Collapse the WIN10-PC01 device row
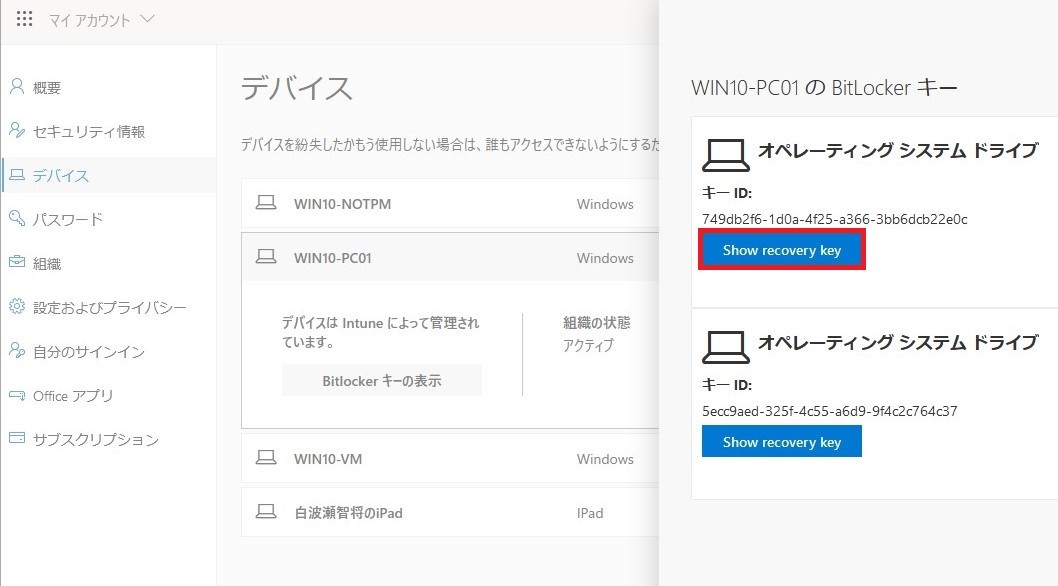Screen dimensions: 1058x586 click(450, 257)
